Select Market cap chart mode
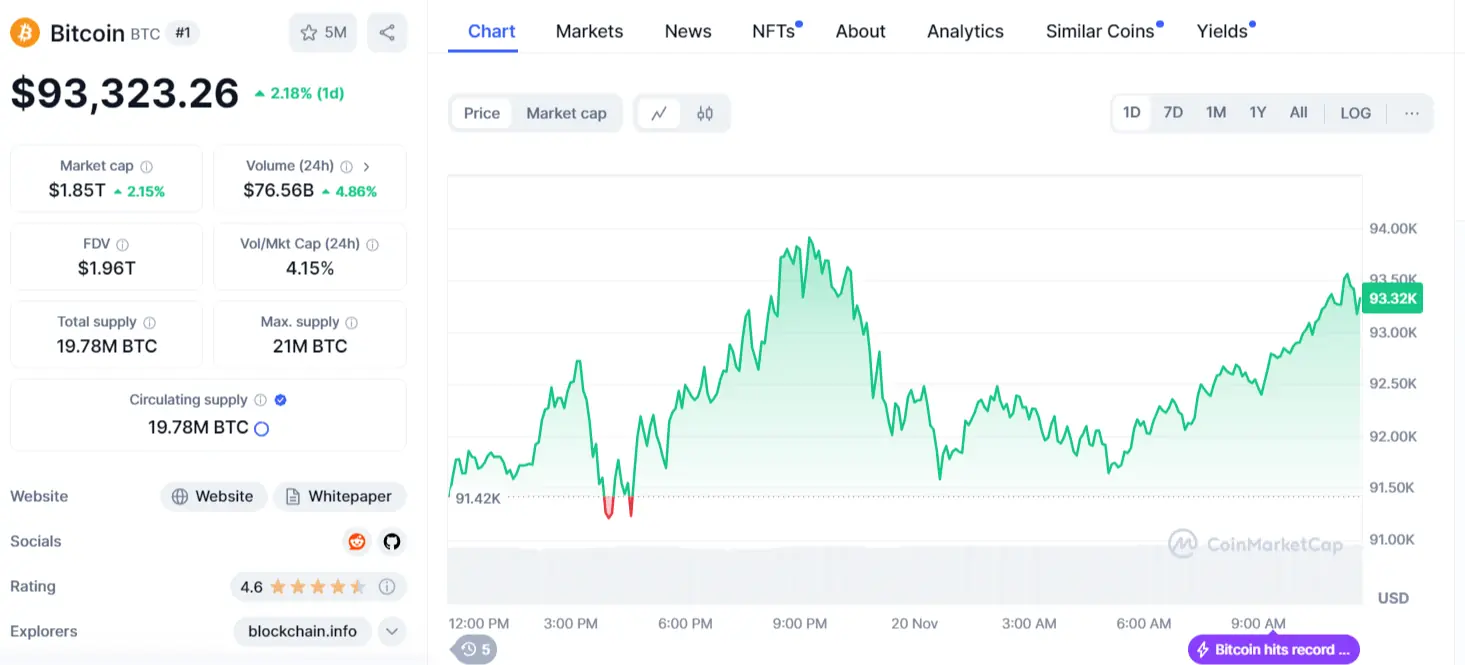1465x665 pixels. pyautogui.click(x=566, y=113)
